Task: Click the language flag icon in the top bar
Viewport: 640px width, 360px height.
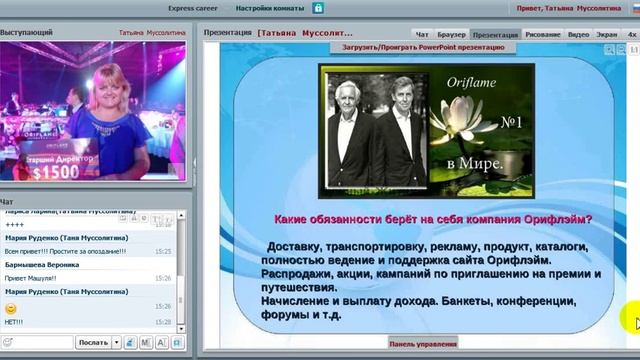Action: click(x=636, y=8)
